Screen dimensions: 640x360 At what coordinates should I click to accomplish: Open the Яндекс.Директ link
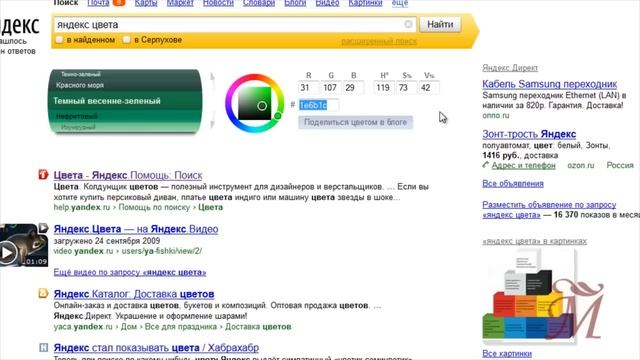pyautogui.click(x=510, y=68)
